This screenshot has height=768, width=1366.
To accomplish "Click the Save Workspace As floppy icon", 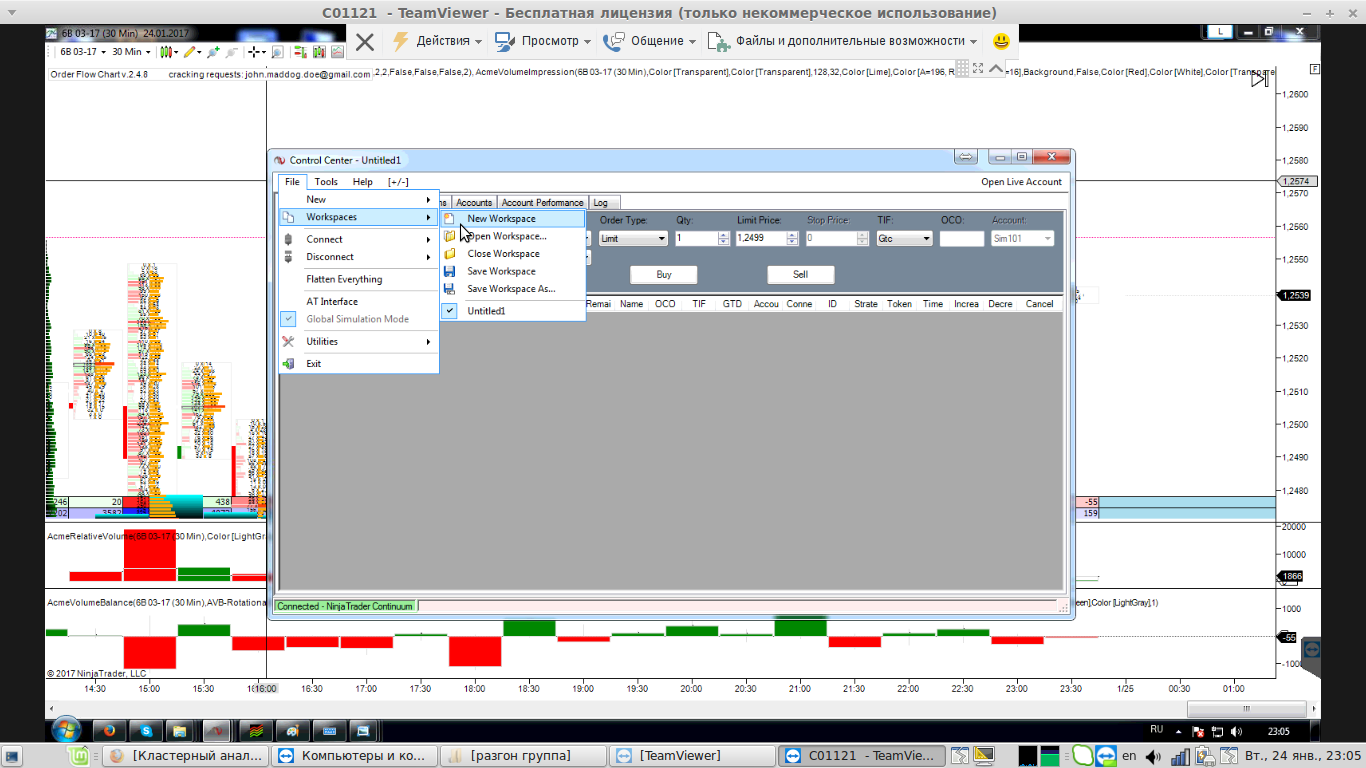I will coord(449,289).
